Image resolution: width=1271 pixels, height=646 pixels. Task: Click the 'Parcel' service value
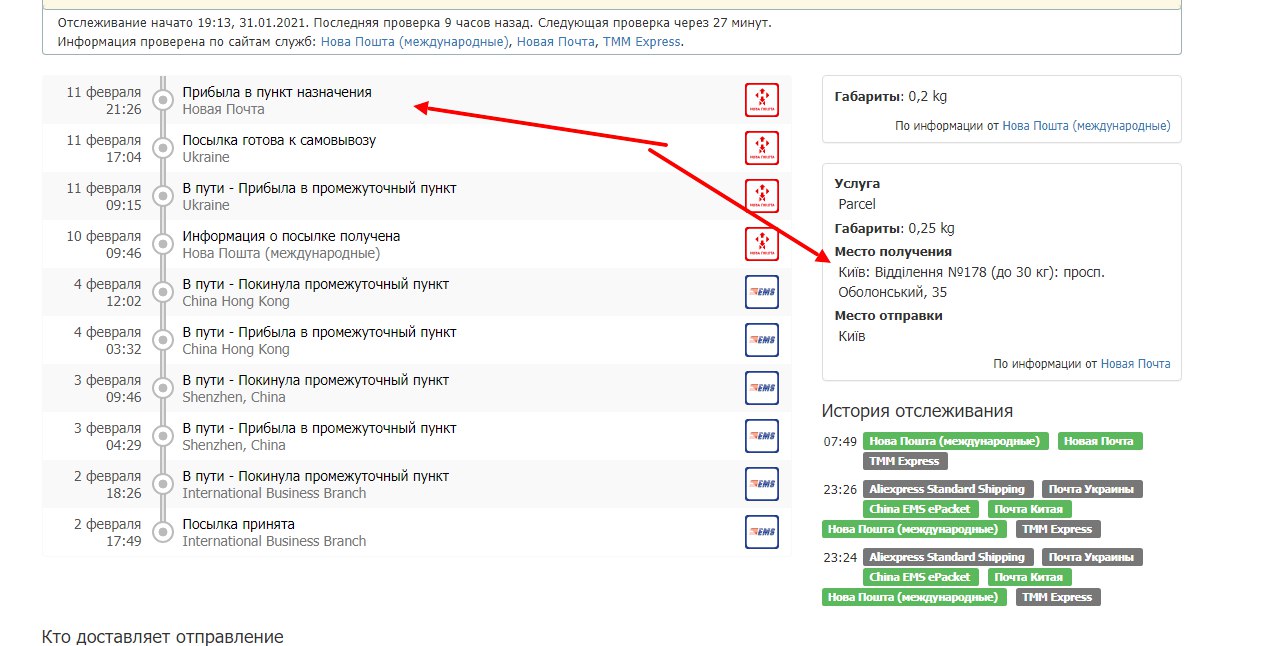point(857,204)
